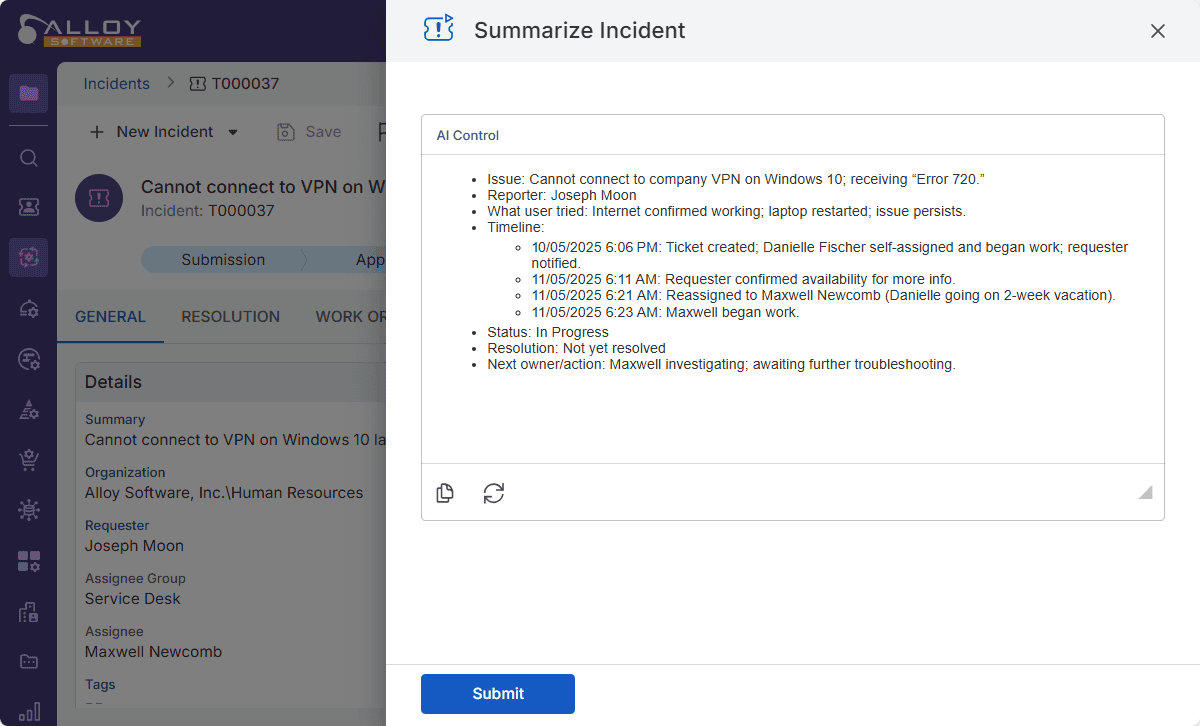Viewport: 1200px width, 726px height.
Task: Open the contact card sidebar icon
Action: tap(29, 207)
